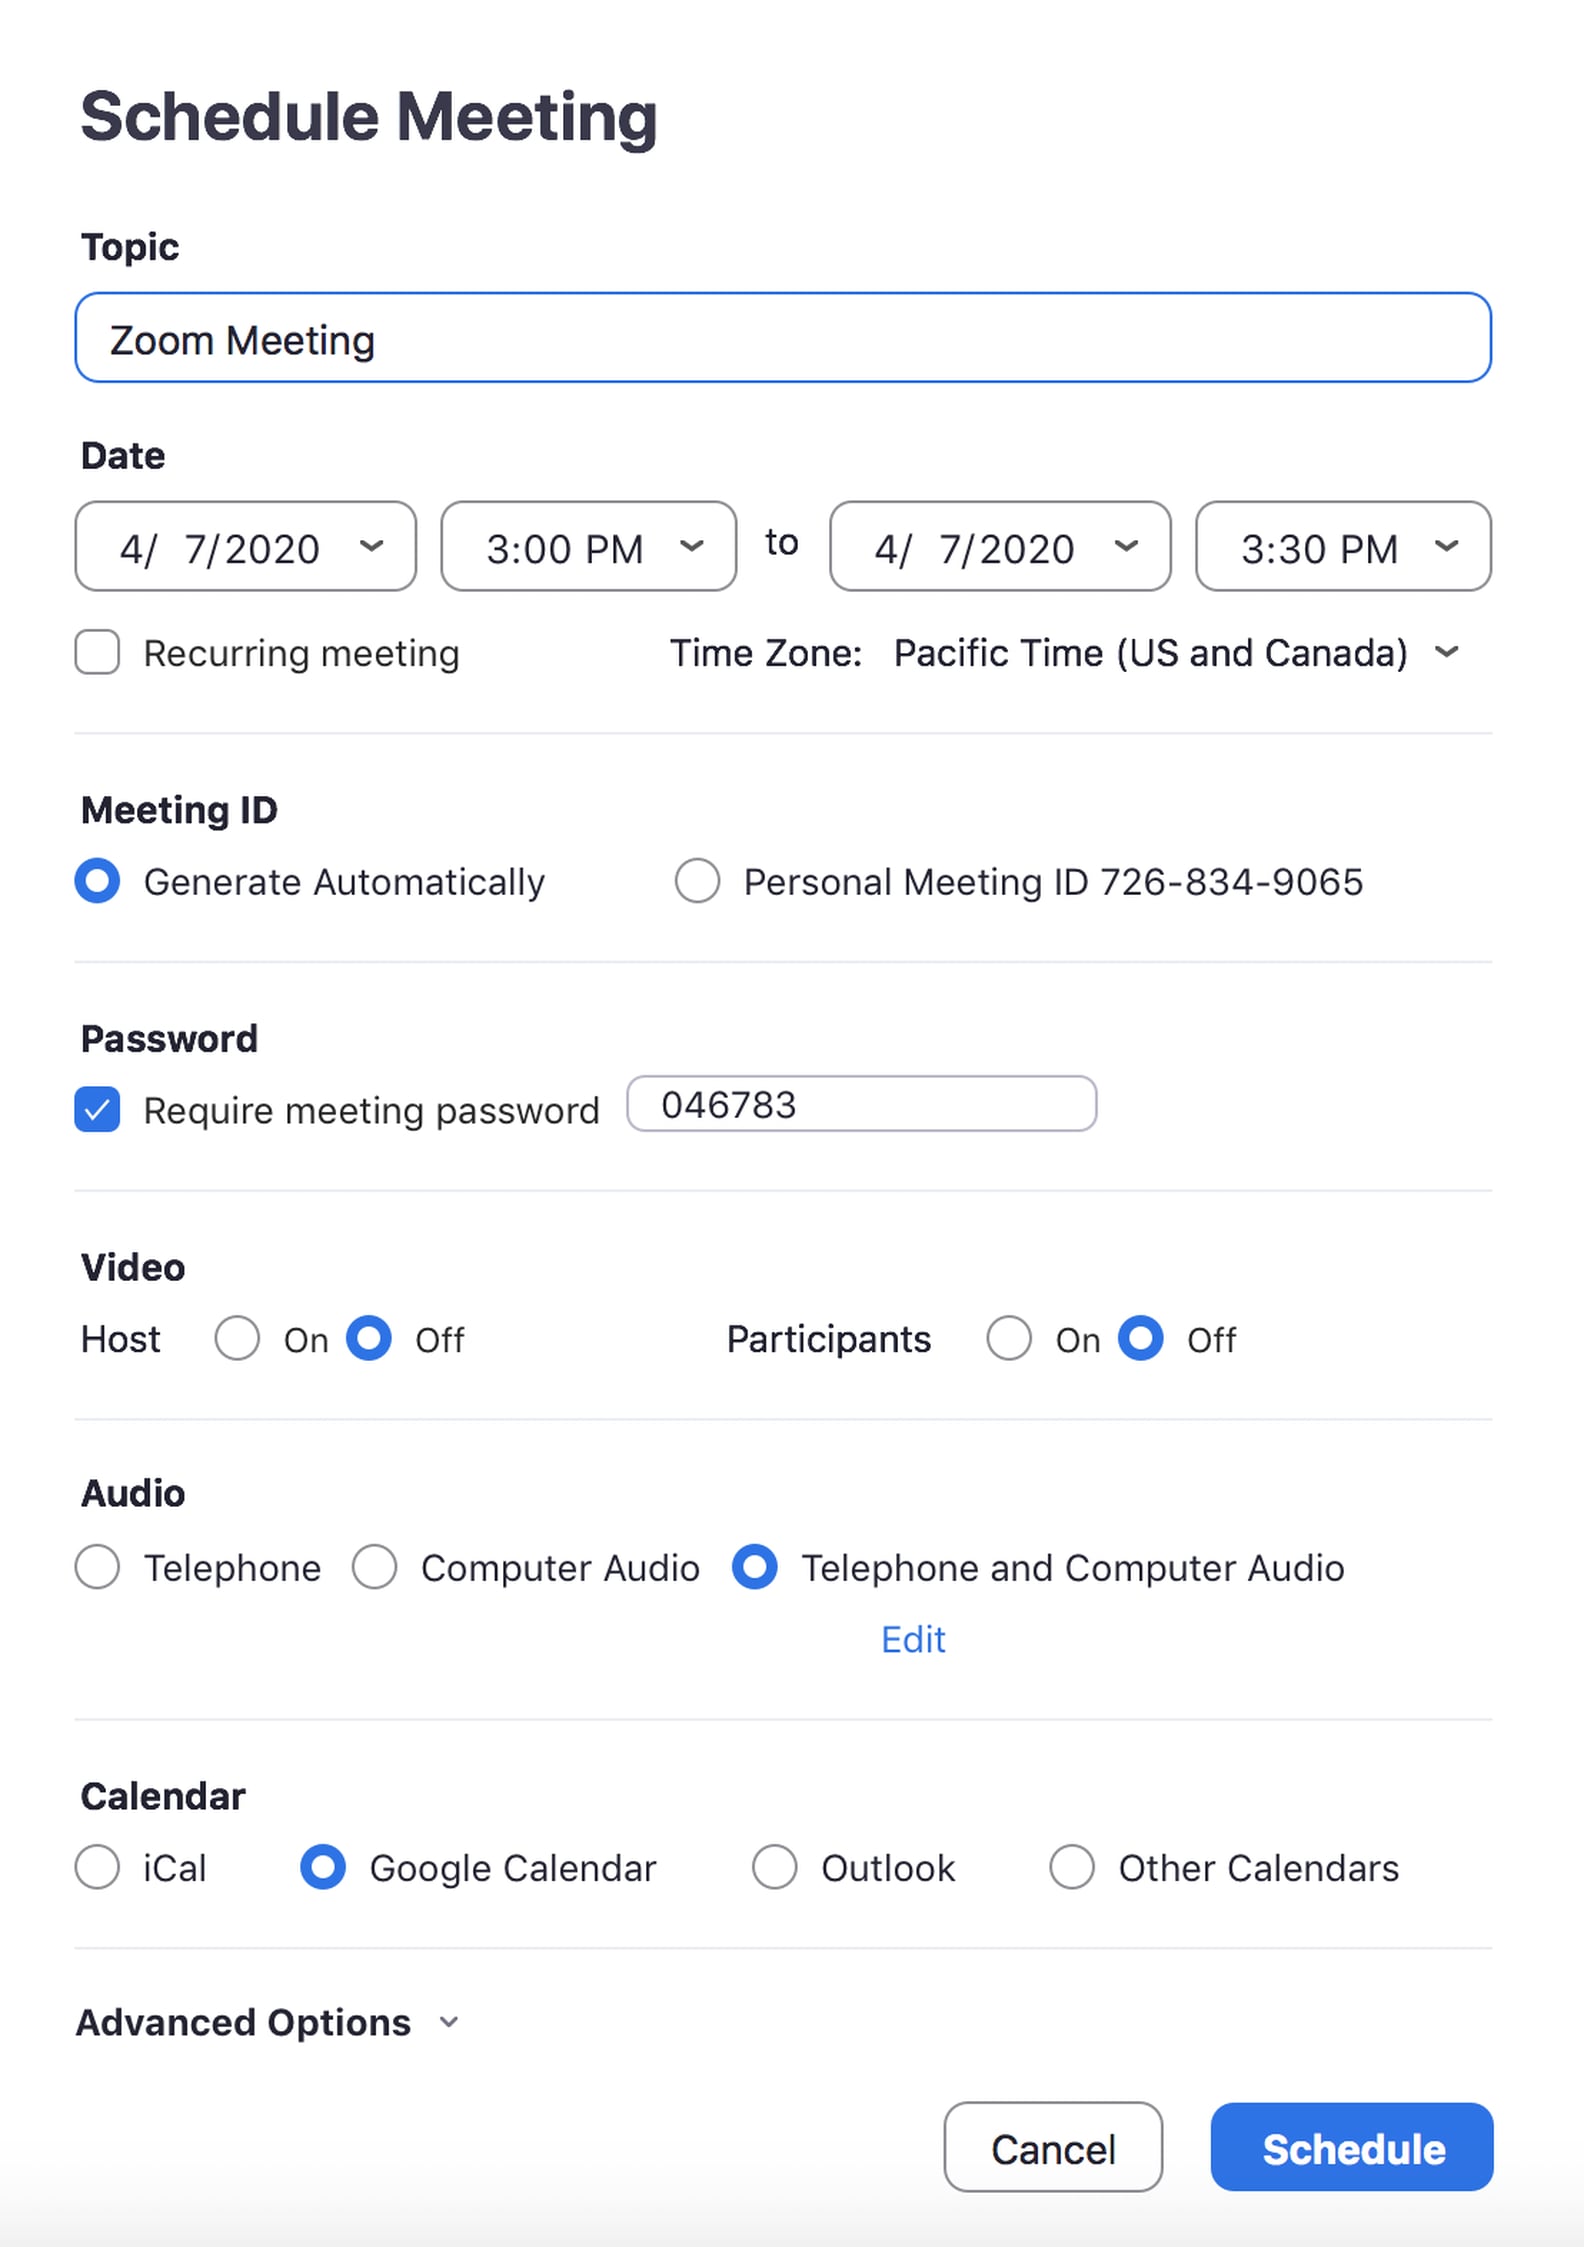
Task: Open the 3:00 PM start time dropdown
Action: [588, 547]
